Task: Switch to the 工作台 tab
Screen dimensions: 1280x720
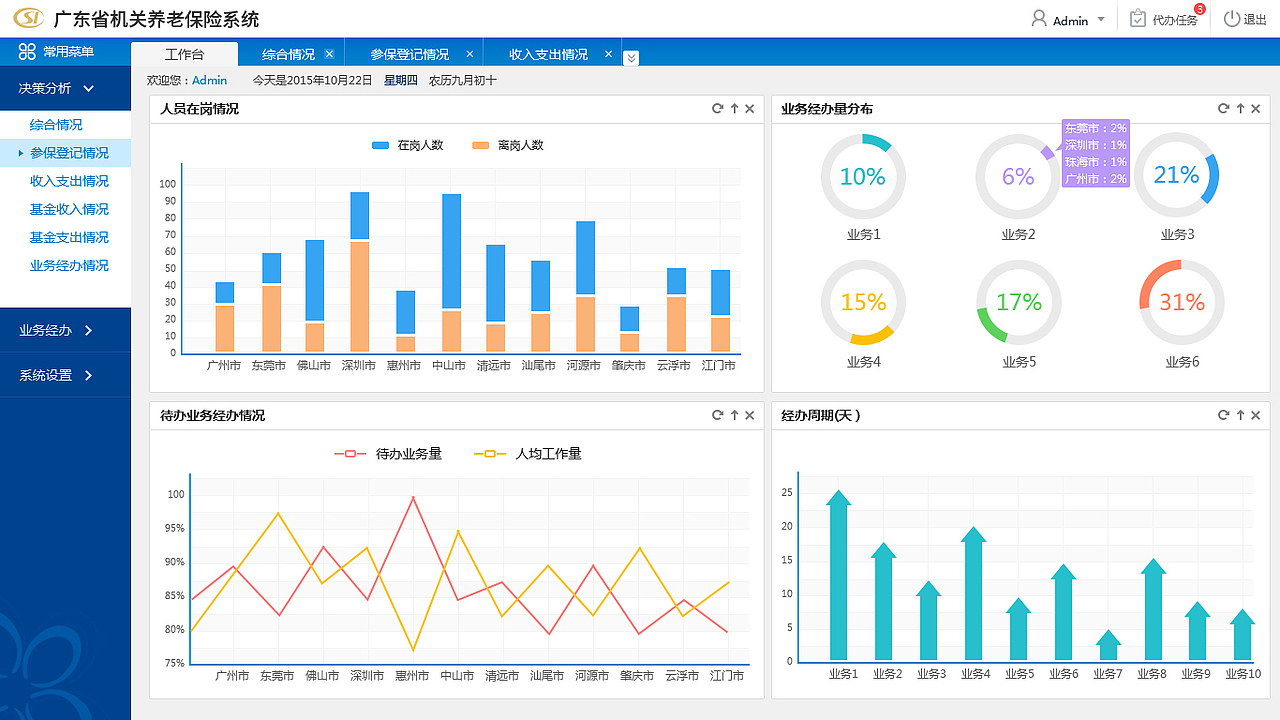Action: [x=185, y=54]
